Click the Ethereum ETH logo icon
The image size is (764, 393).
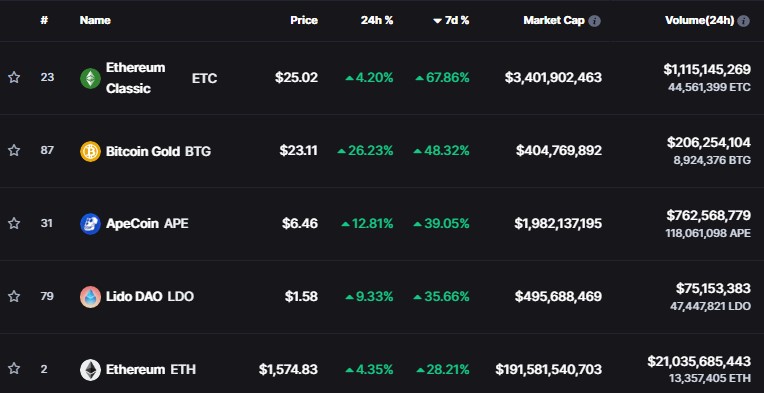coord(90,370)
